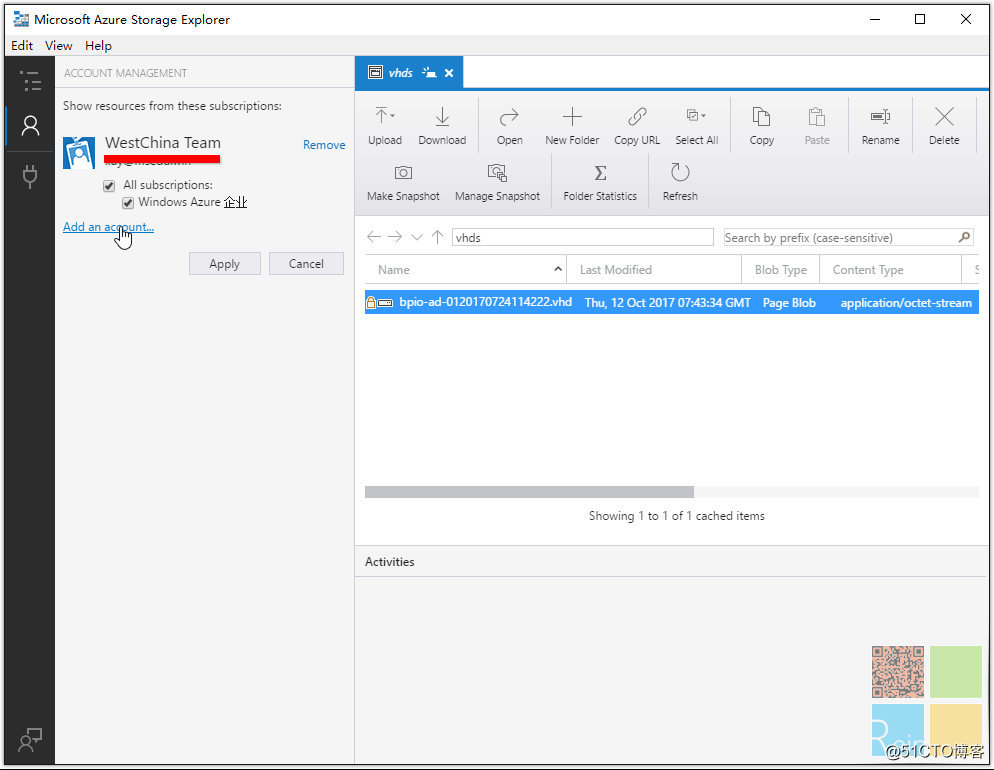The height and width of the screenshot is (770, 994).
Task: Select the bpio-ad-0120170724114222.vhd blob row
Action: pos(672,302)
